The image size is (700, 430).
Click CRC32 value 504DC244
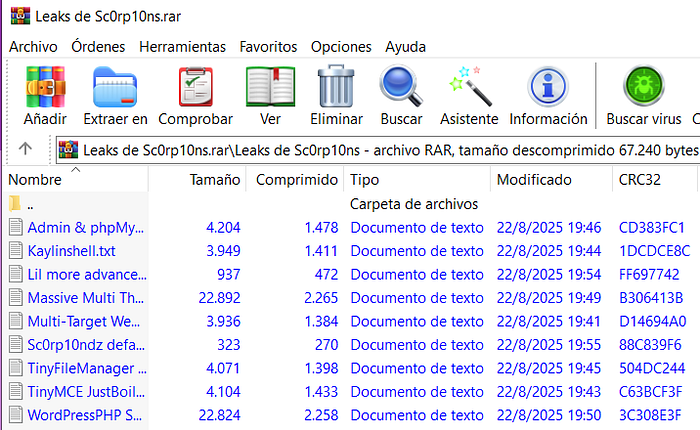(652, 368)
